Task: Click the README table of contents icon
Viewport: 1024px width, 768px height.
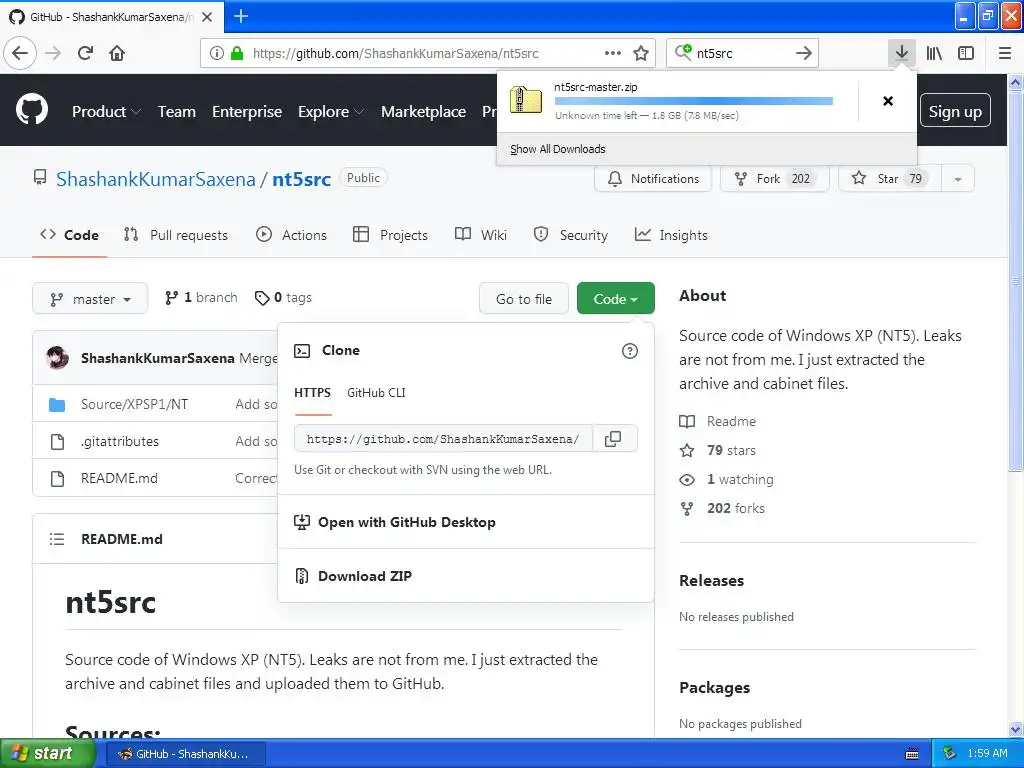Action: click(57, 539)
